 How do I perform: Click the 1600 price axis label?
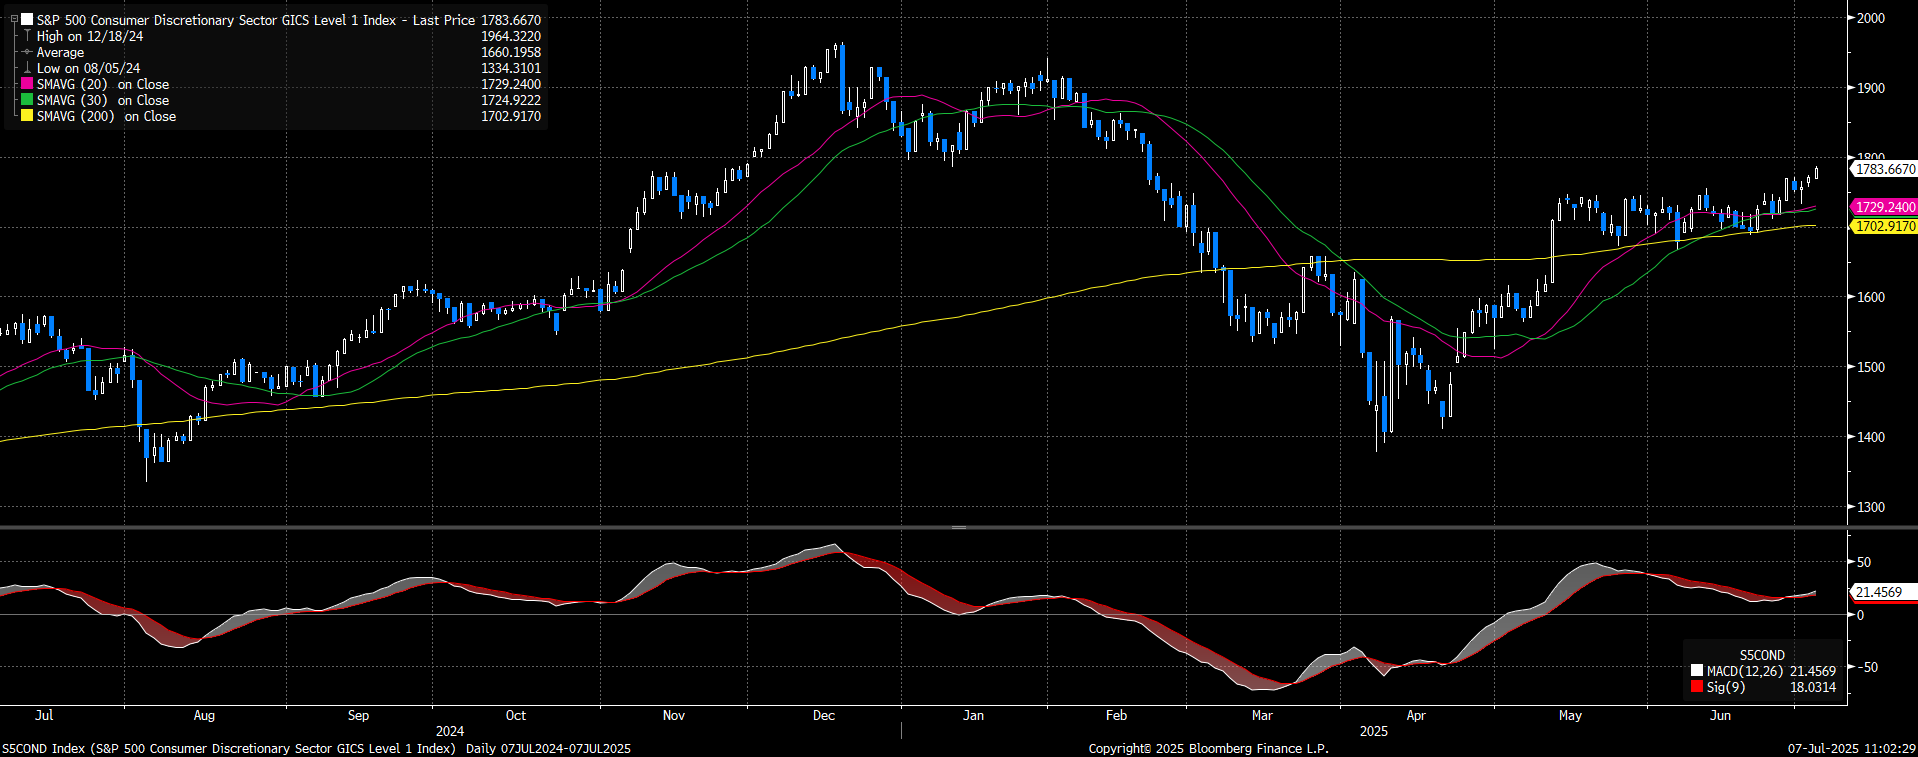pos(1871,297)
